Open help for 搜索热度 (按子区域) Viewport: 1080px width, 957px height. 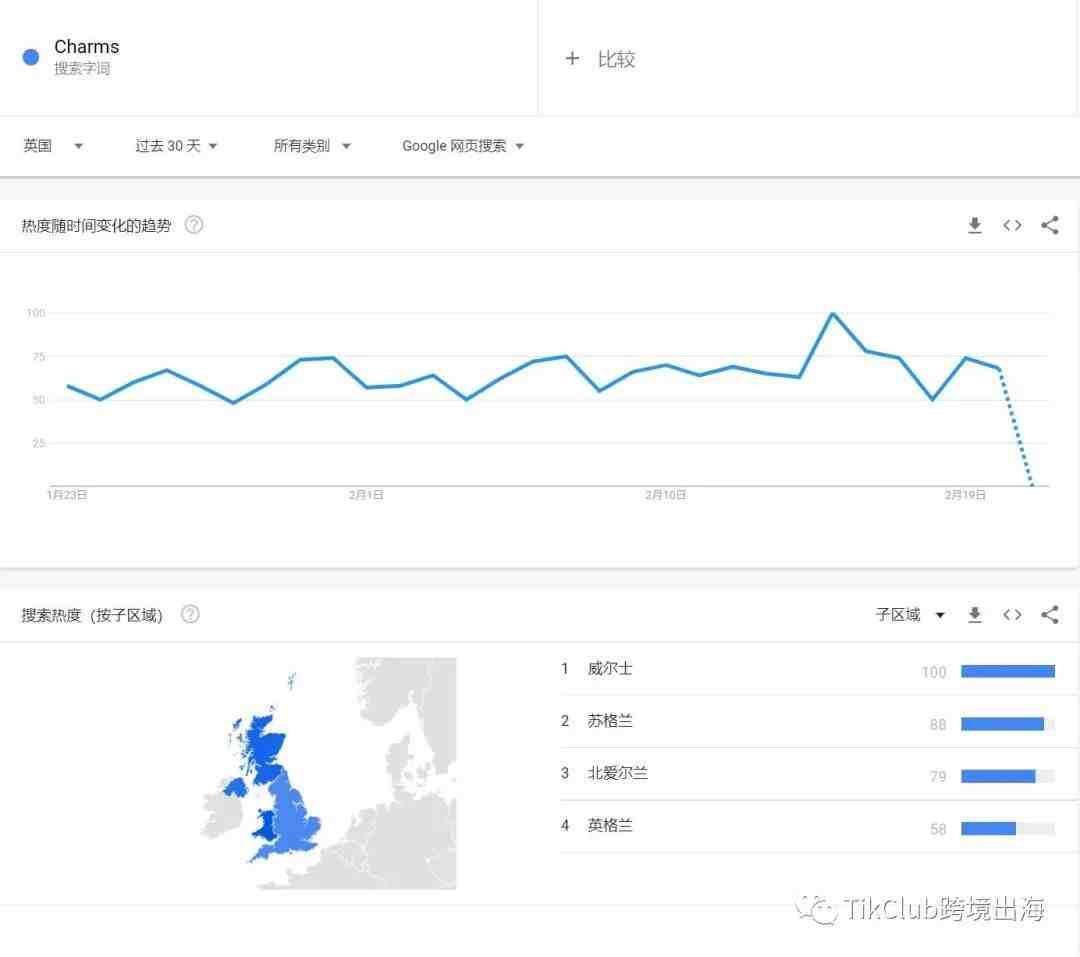tap(190, 614)
